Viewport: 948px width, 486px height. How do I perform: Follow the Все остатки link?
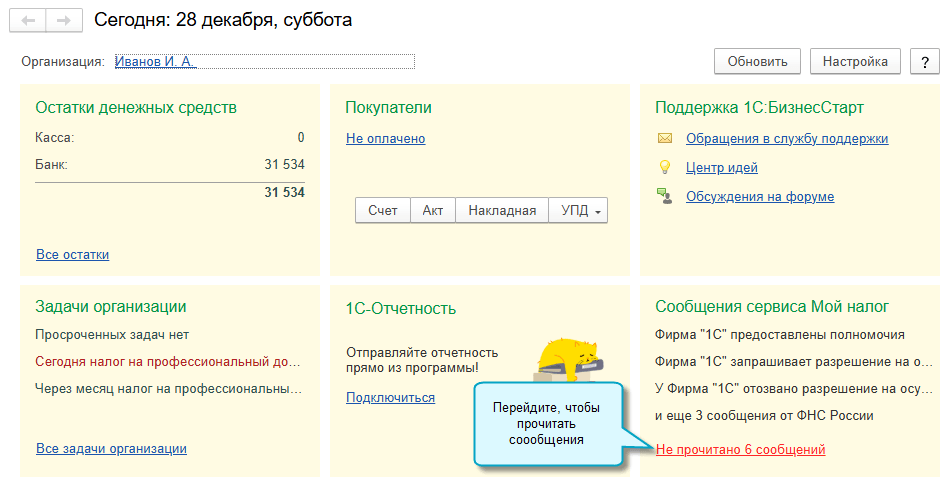pyautogui.click(x=73, y=255)
